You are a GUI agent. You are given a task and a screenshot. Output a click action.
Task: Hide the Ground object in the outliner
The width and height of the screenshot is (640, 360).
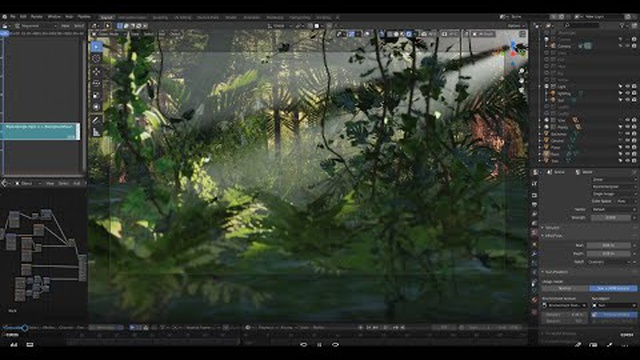(627, 140)
